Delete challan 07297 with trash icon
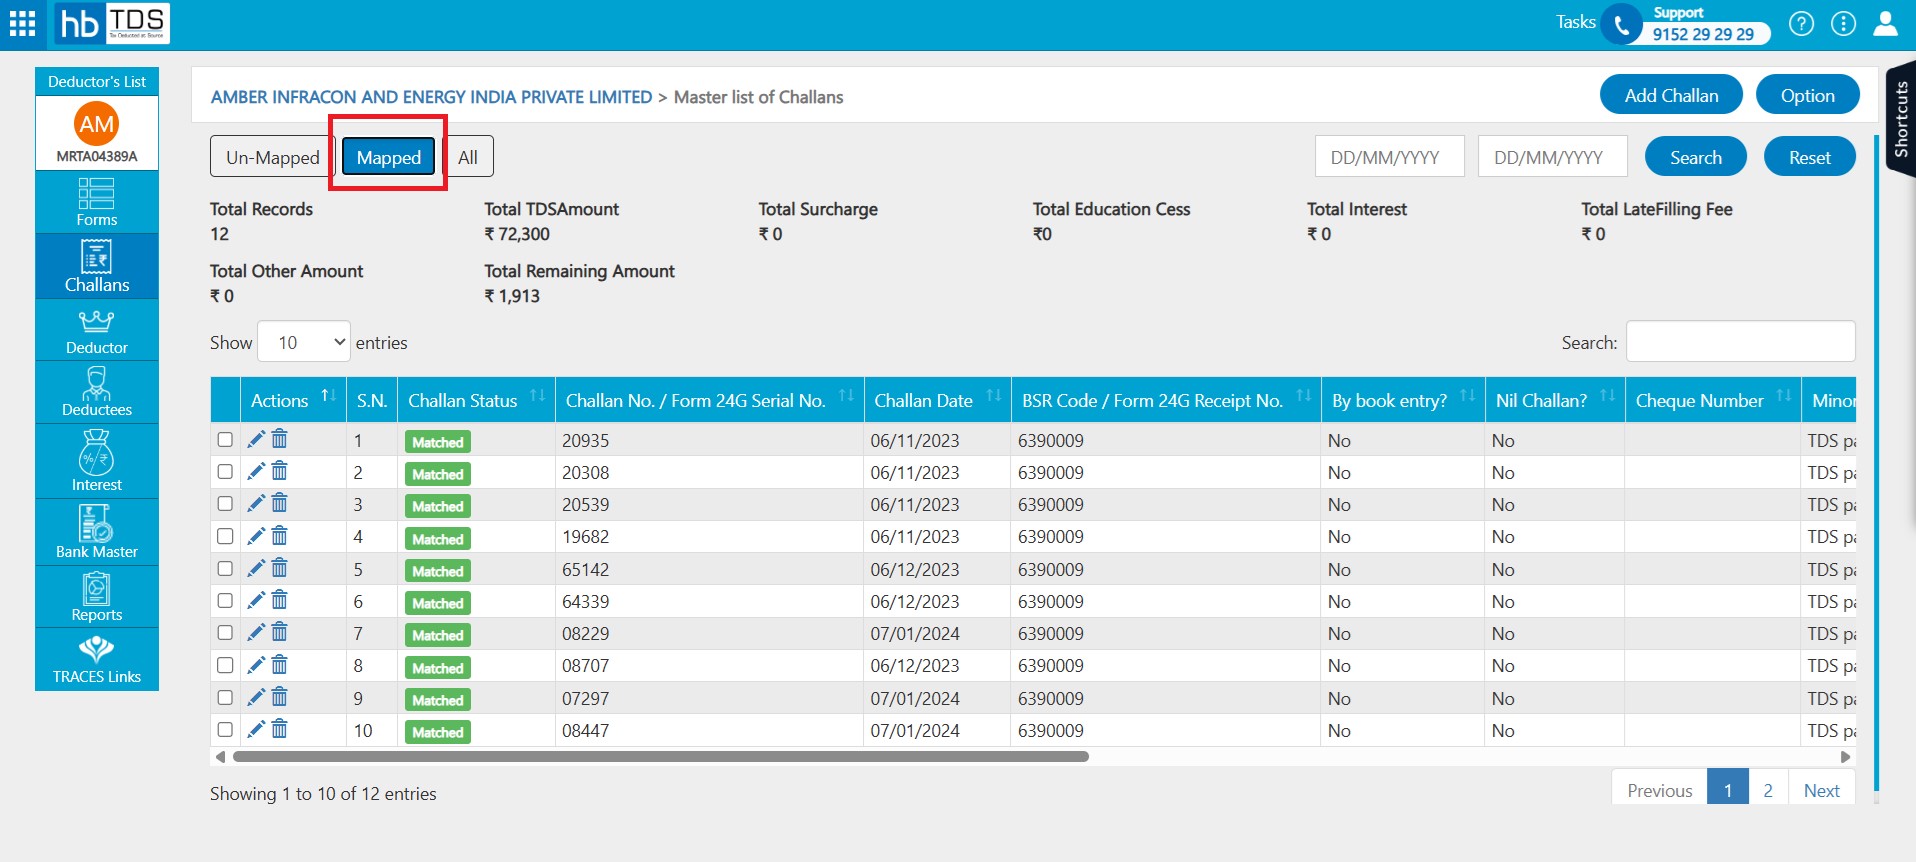Image resolution: width=1916 pixels, height=862 pixels. 279,697
